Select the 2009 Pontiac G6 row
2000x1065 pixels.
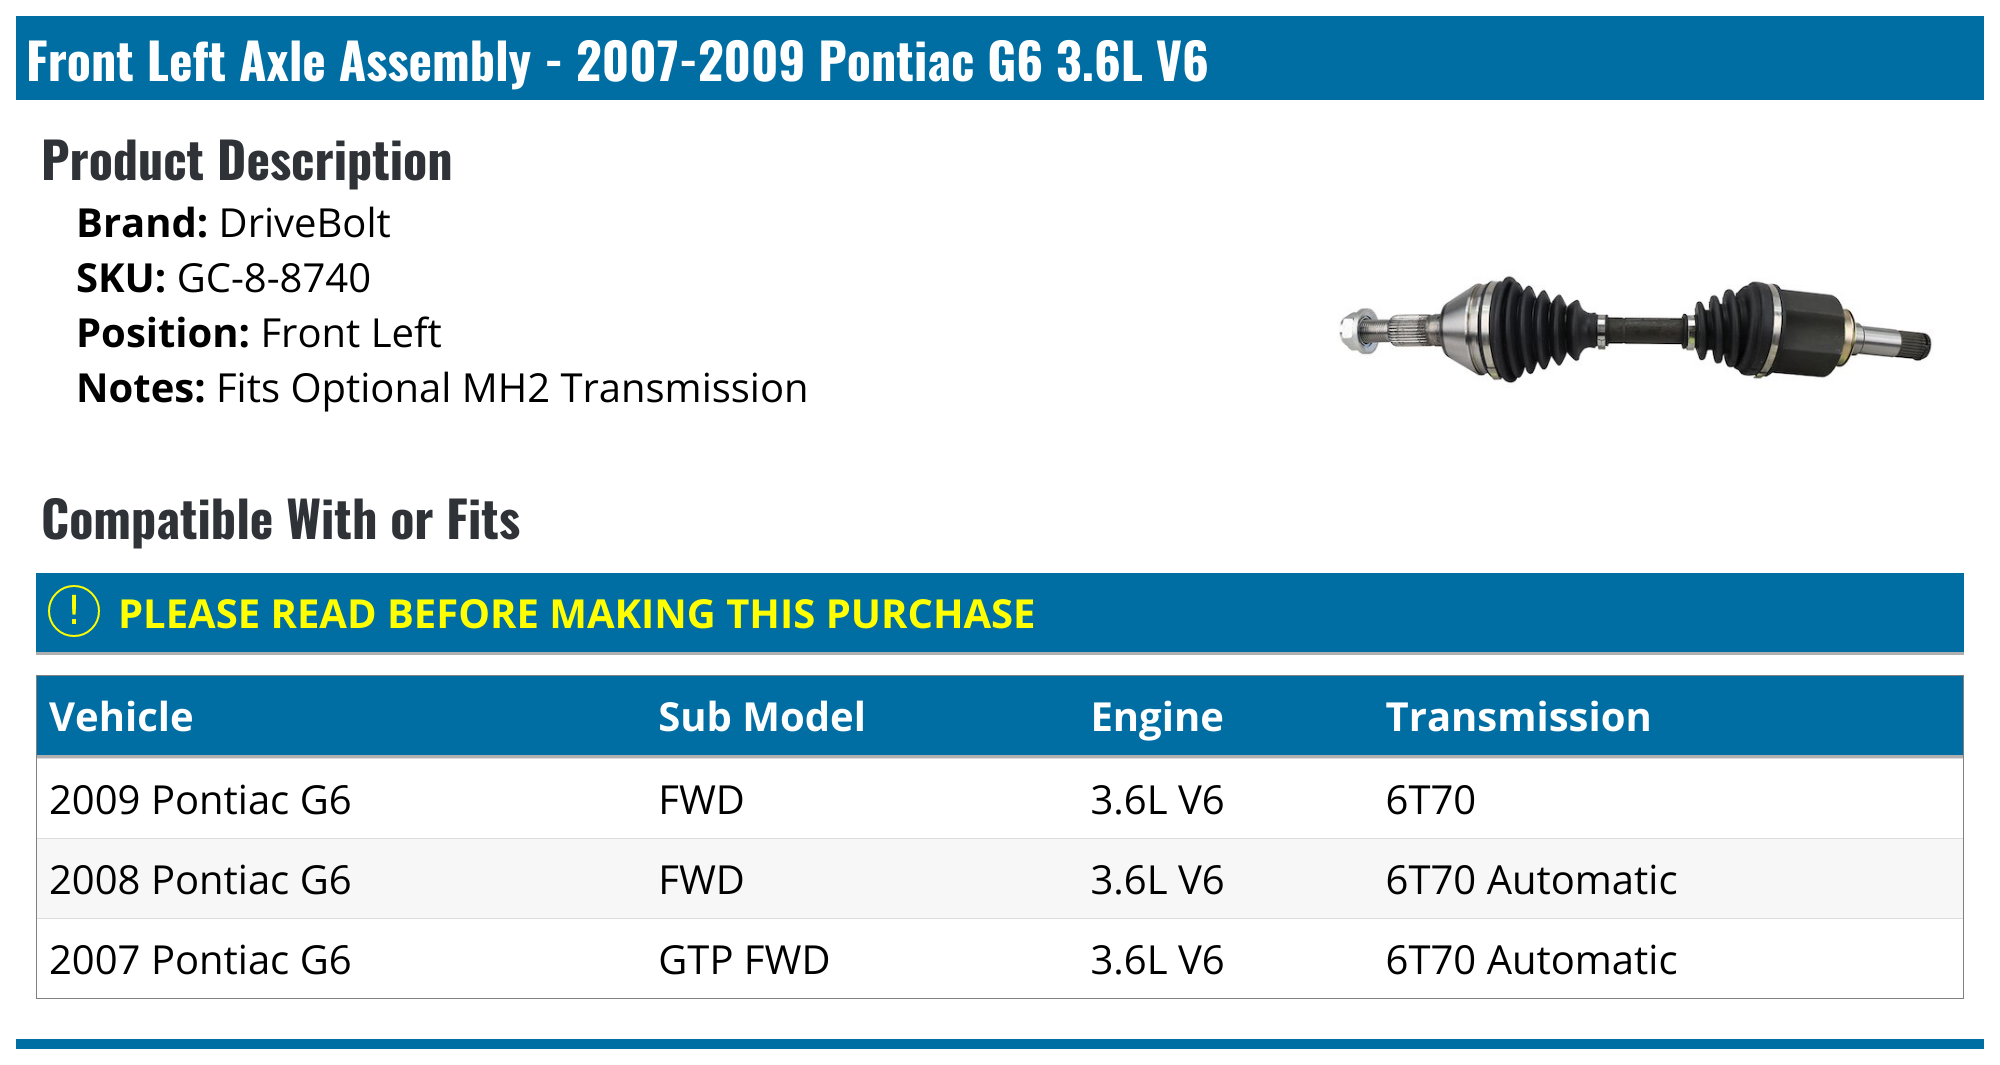tap(200, 800)
